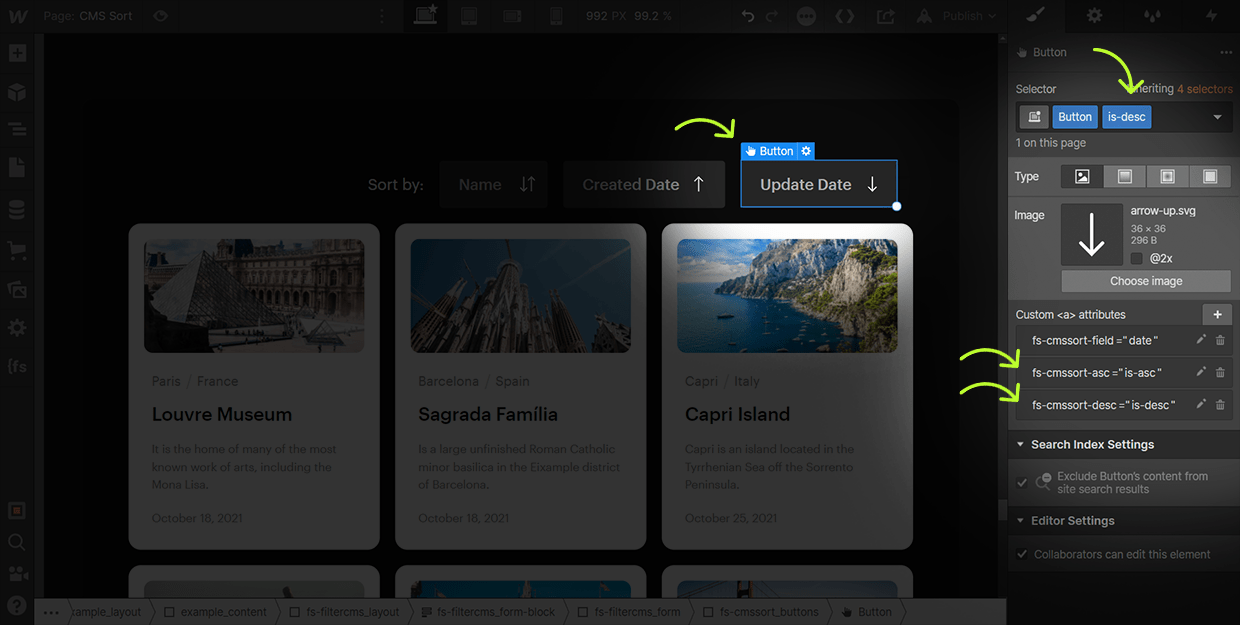Redo the last change
Screen dimensions: 1240x625
772,16
